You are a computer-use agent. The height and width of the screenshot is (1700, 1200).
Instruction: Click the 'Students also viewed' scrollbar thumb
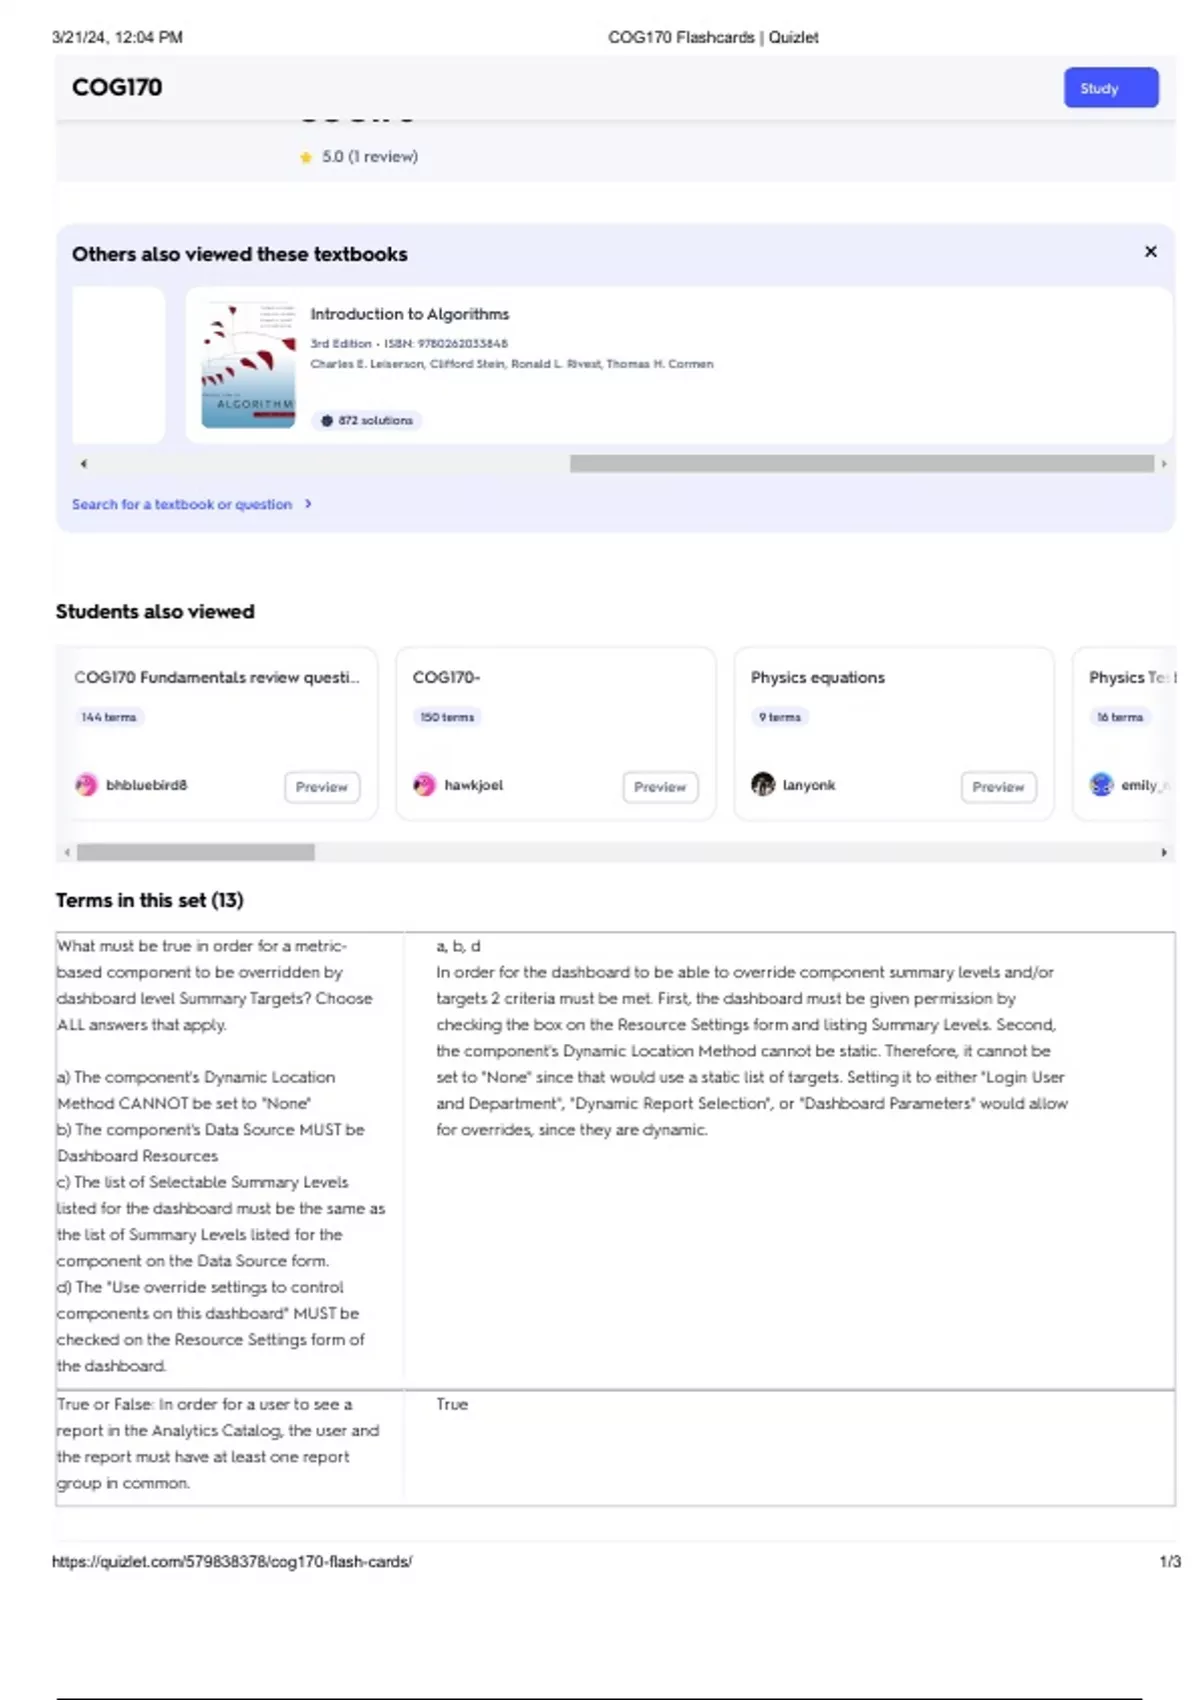point(196,852)
